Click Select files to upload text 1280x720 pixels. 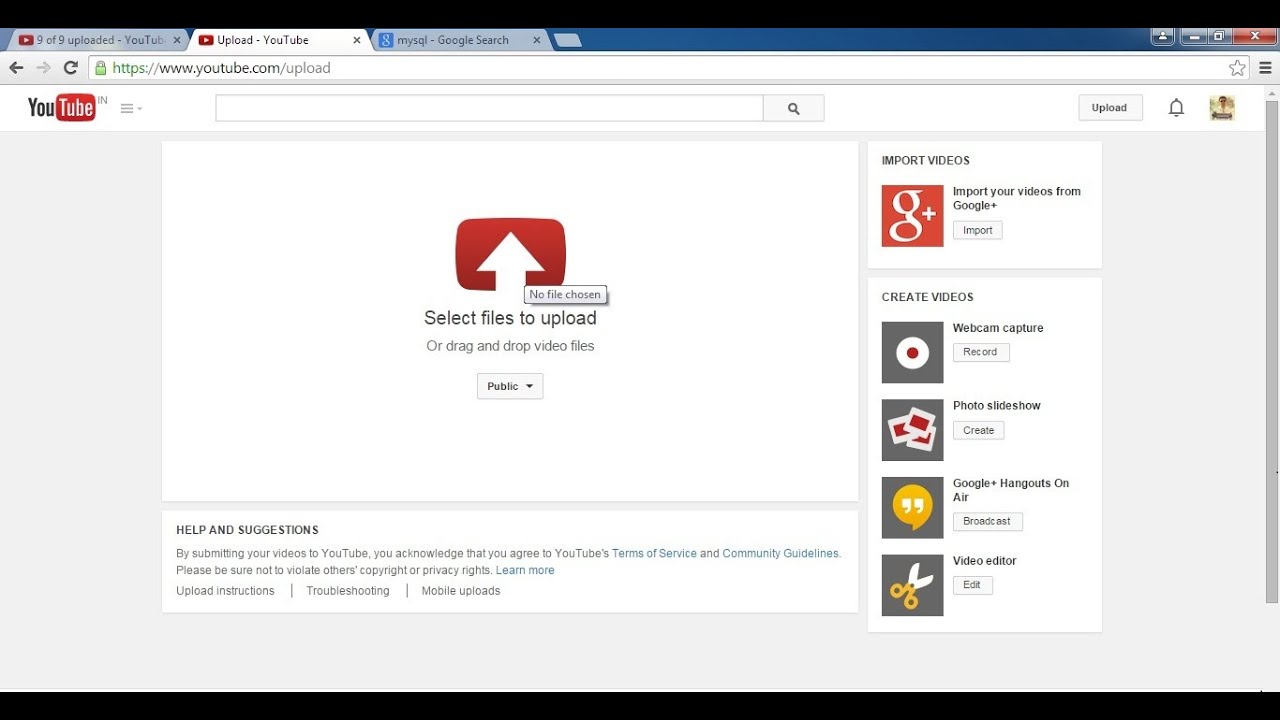point(510,318)
